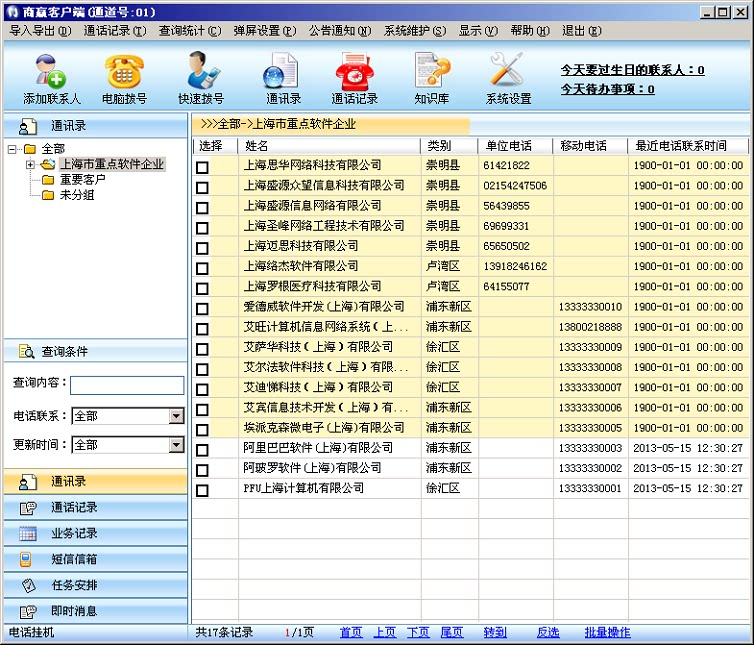Screen dimensions: 754x645
Task: Sort by the 单位电话 column header
Action: (x=516, y=146)
